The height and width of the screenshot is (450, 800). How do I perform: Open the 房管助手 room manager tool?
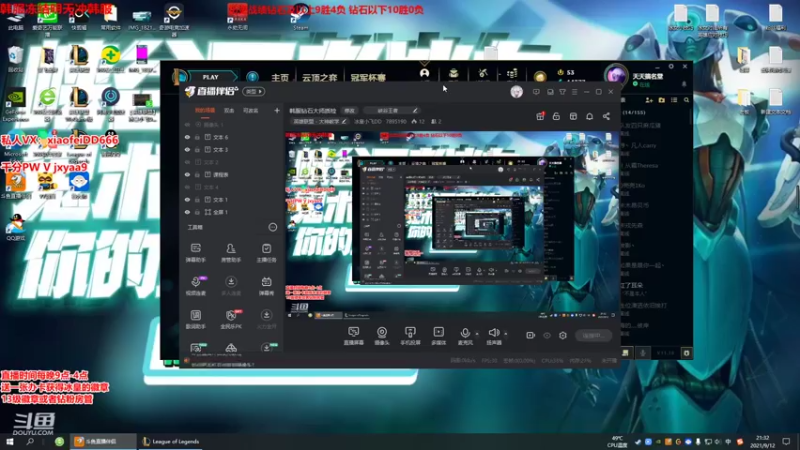[231, 253]
